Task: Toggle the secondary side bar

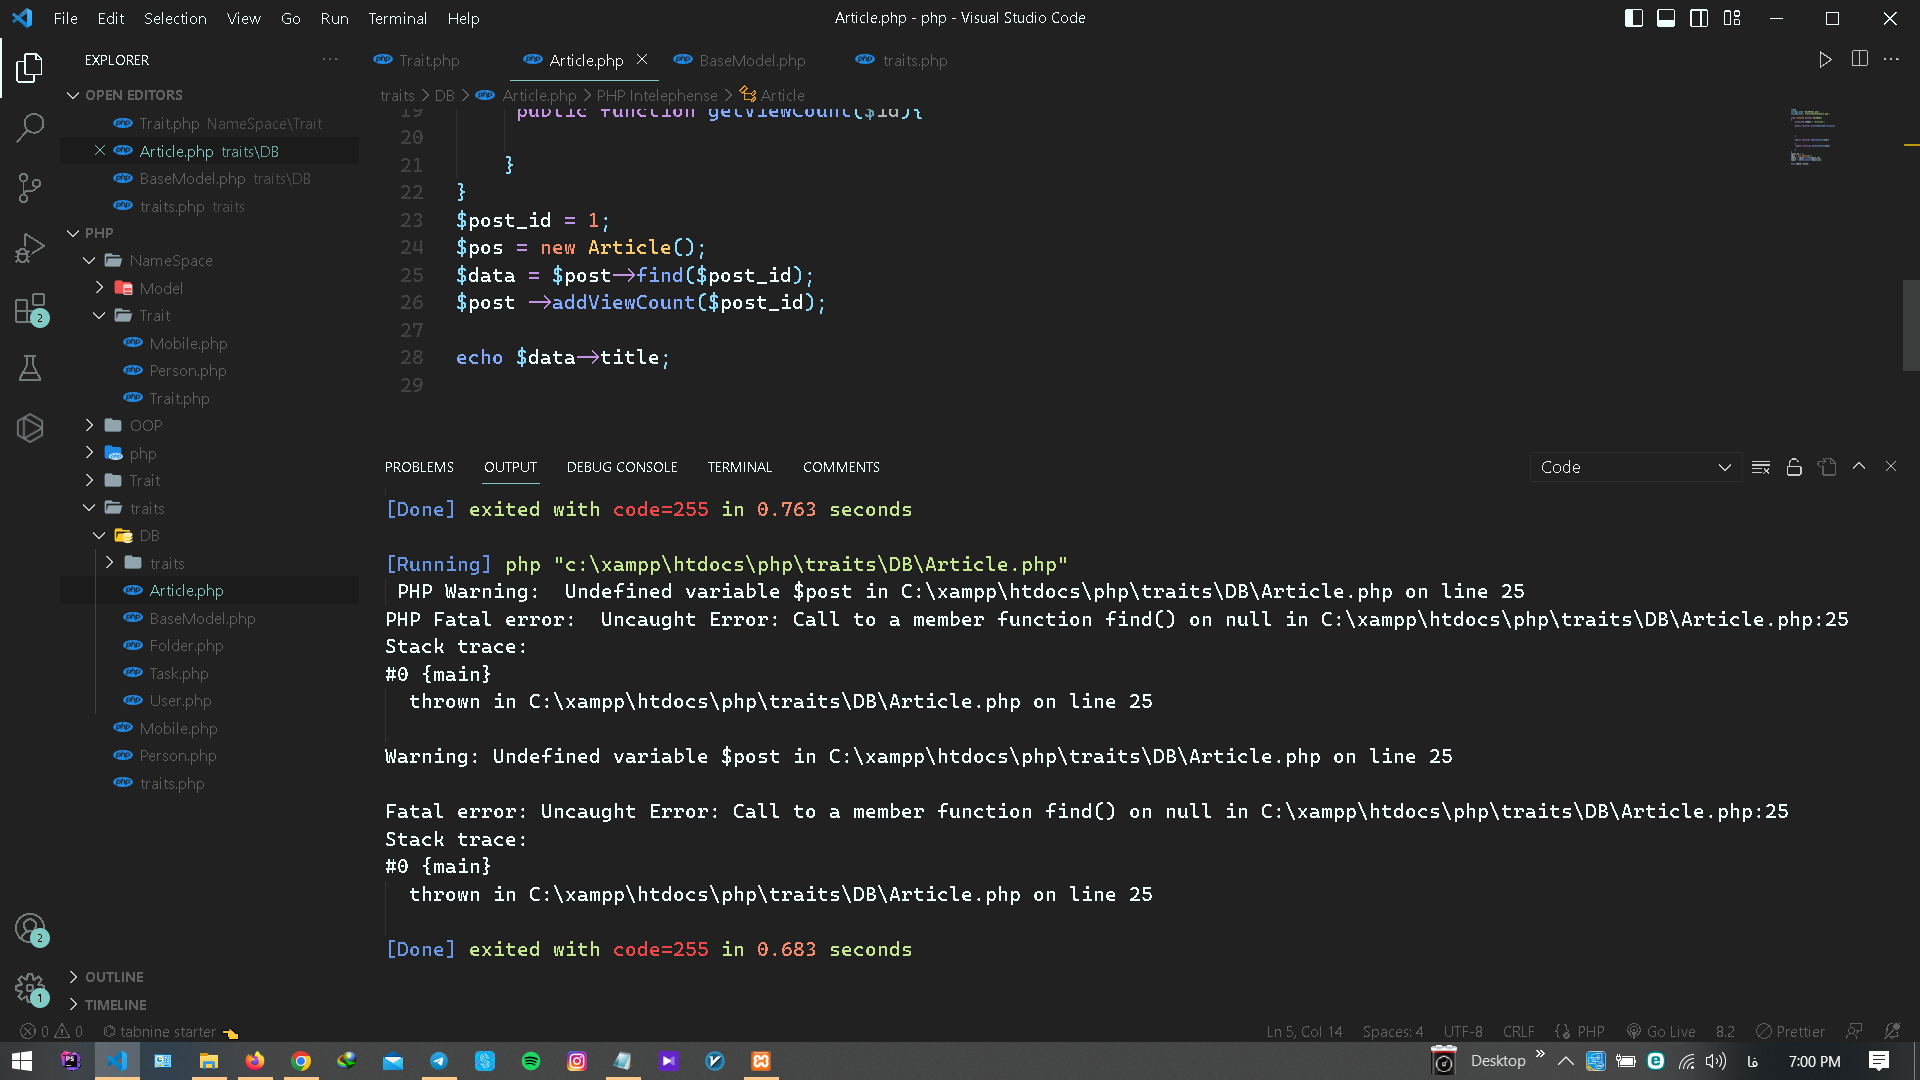Action: [1699, 18]
